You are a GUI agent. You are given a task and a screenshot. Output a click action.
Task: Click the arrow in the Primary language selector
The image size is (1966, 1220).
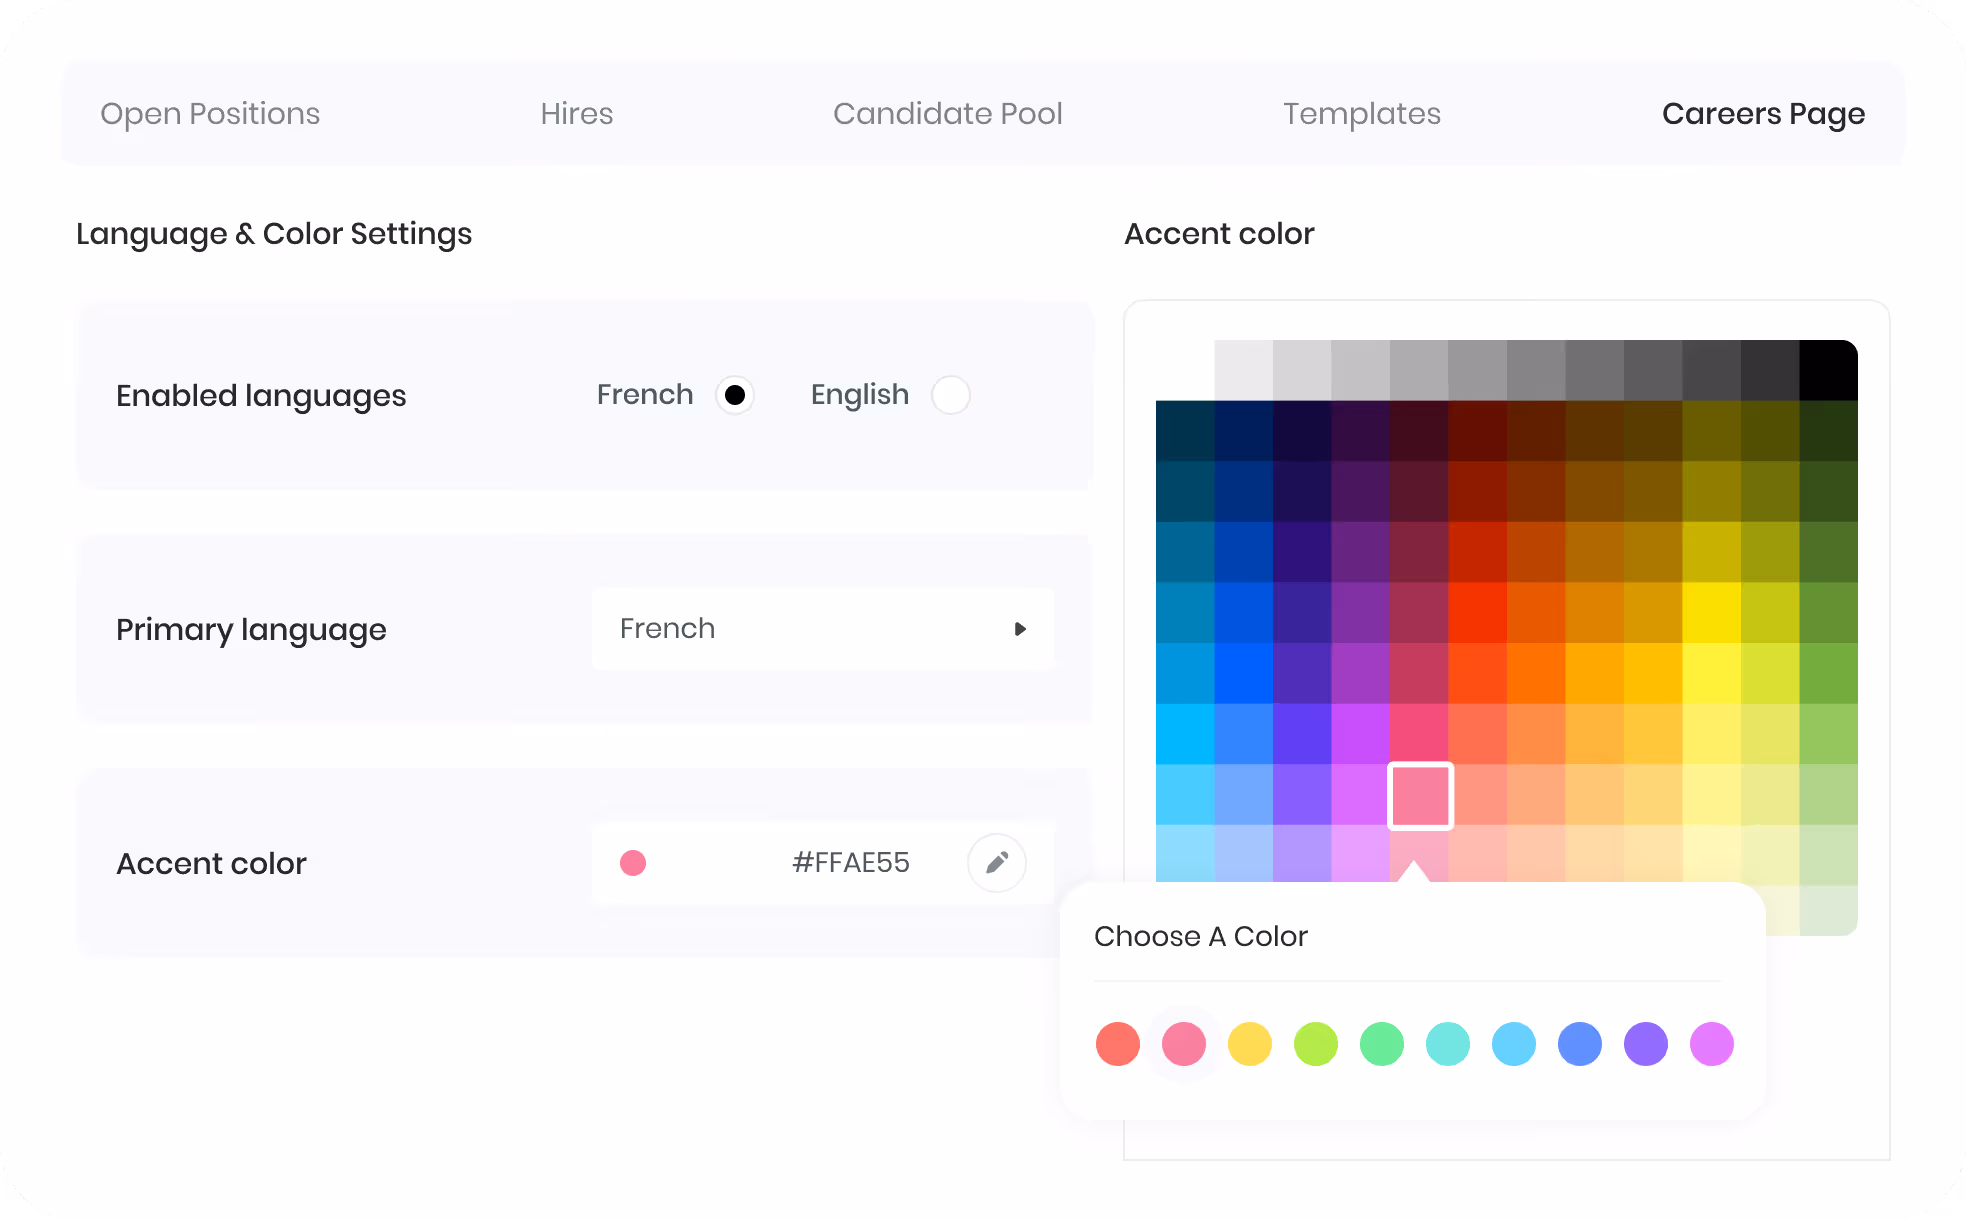[1020, 629]
